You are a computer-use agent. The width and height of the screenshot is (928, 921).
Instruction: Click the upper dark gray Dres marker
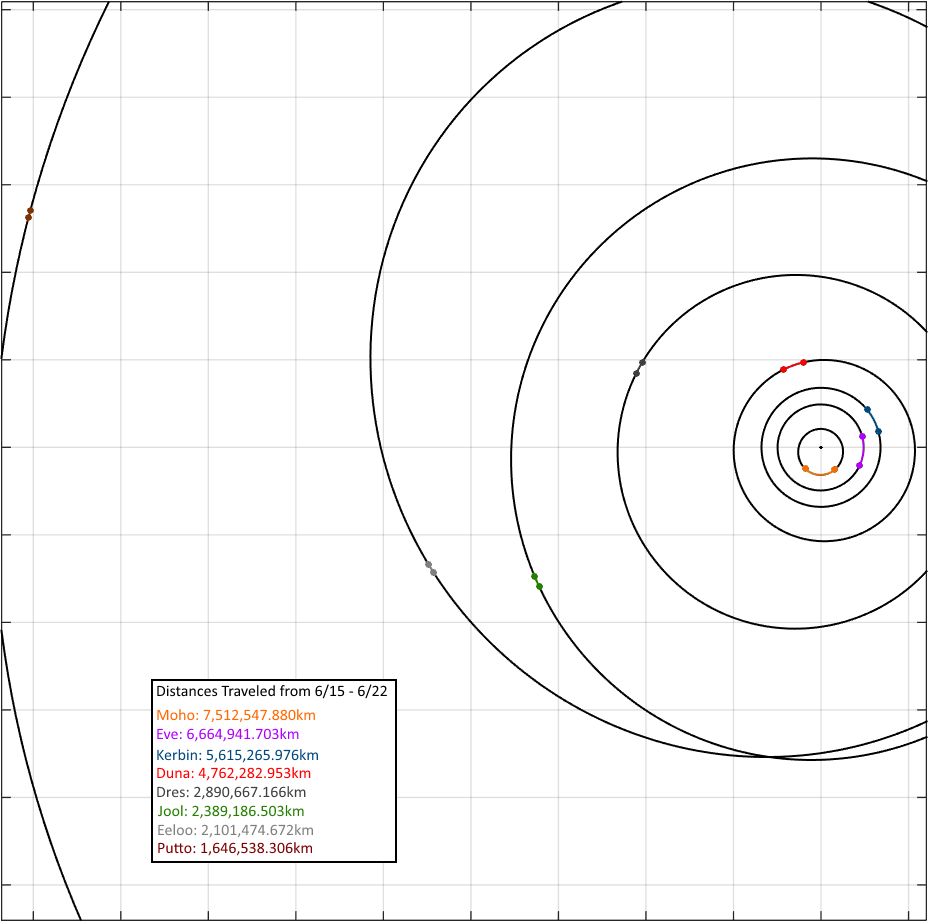pos(642,362)
